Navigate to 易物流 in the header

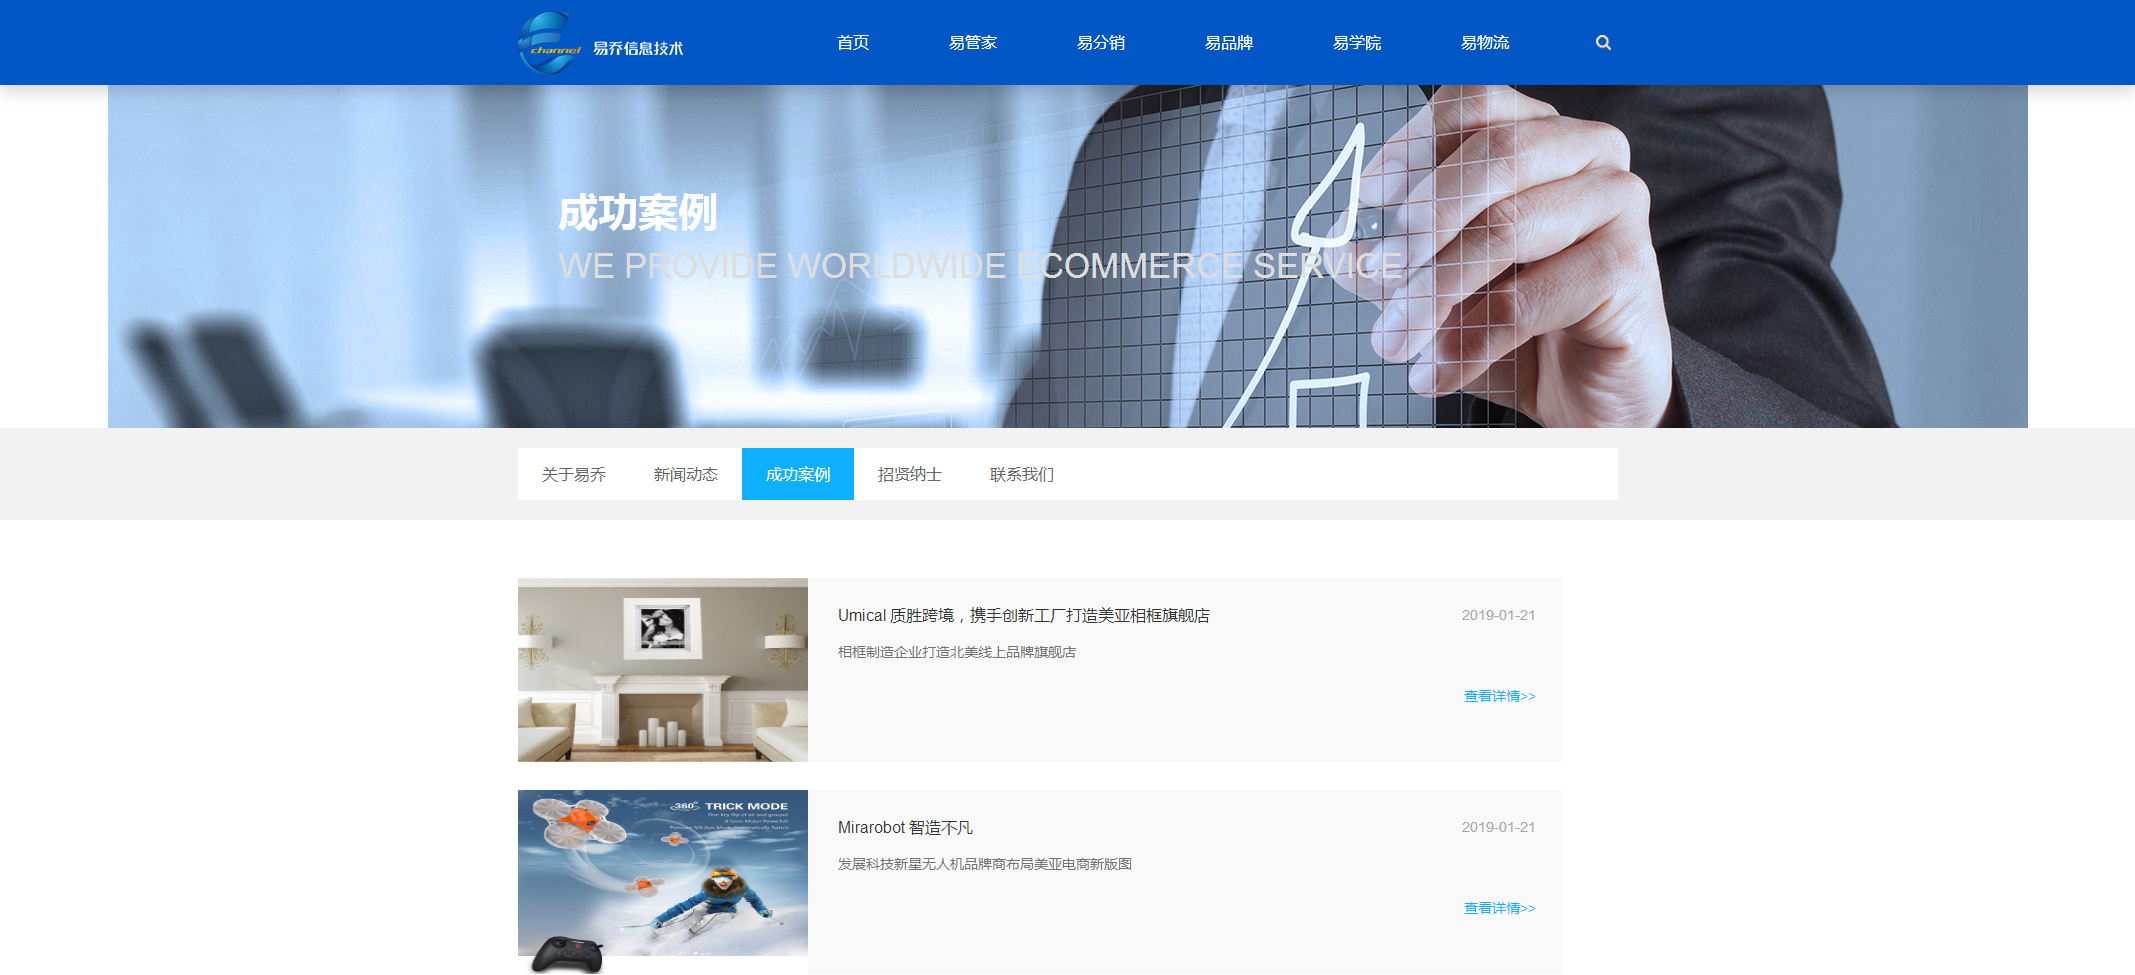pyautogui.click(x=1484, y=43)
